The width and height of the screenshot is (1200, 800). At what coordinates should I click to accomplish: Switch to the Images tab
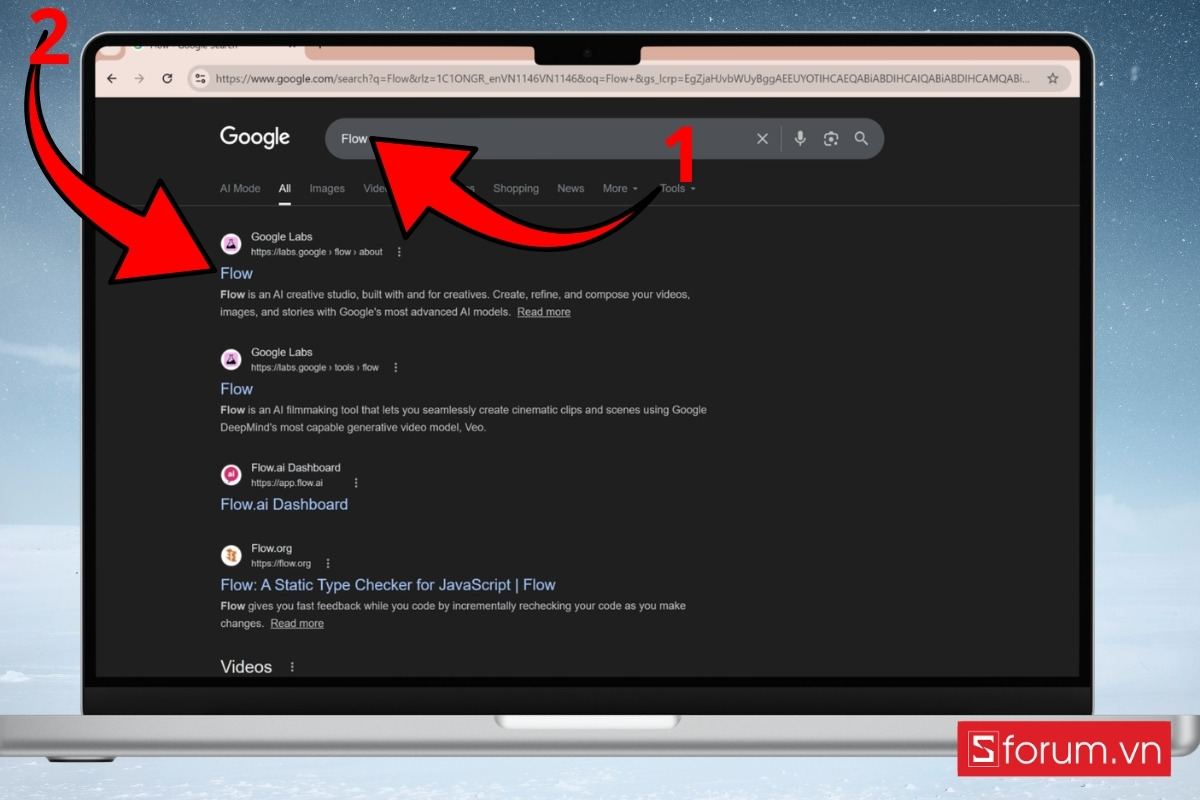[327, 188]
